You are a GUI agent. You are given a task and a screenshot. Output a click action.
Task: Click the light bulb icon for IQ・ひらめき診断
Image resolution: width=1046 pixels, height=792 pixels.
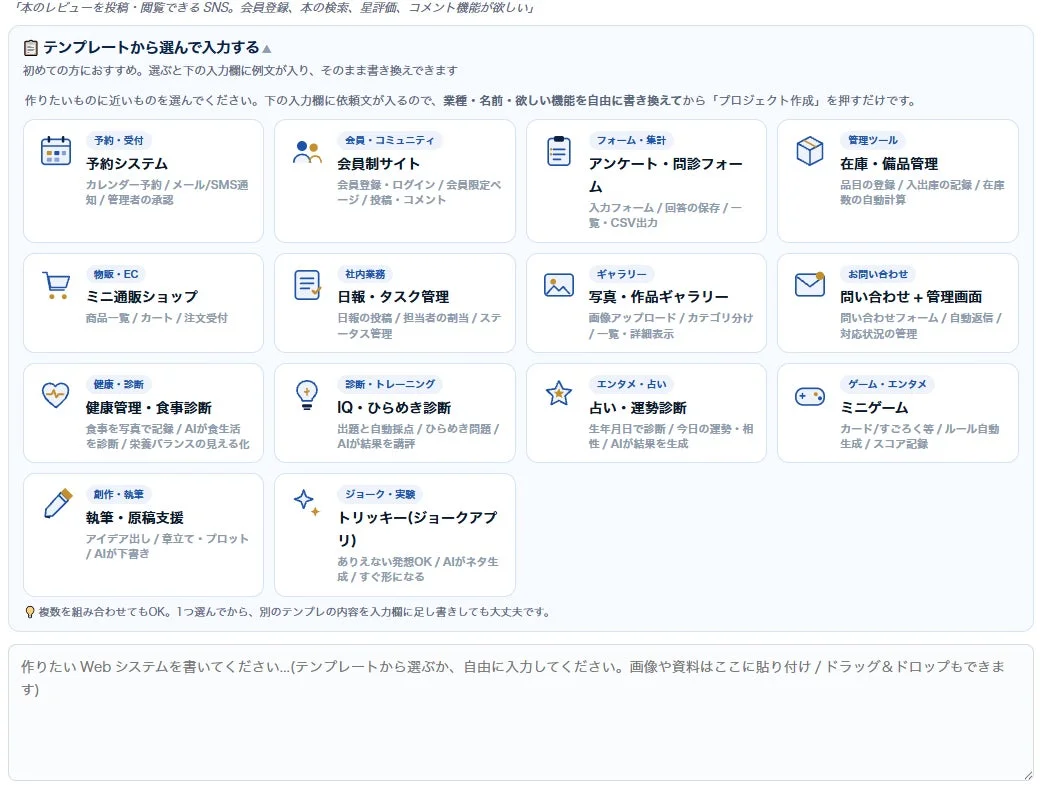click(x=307, y=395)
